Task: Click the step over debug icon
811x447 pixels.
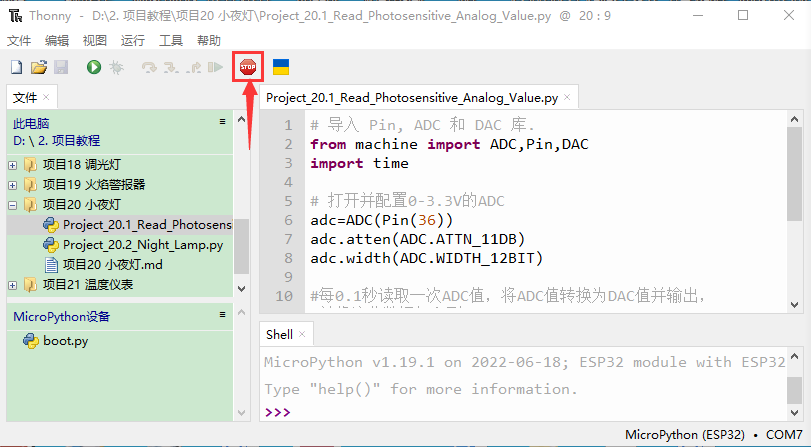Action: 149,67
